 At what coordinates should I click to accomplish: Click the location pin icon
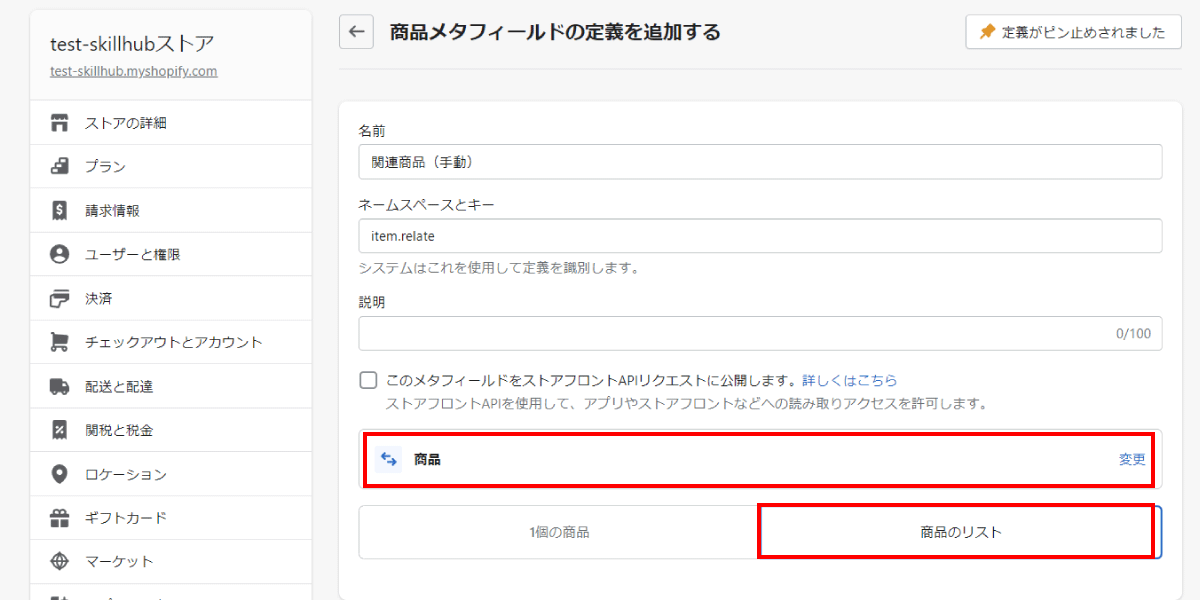pos(59,474)
